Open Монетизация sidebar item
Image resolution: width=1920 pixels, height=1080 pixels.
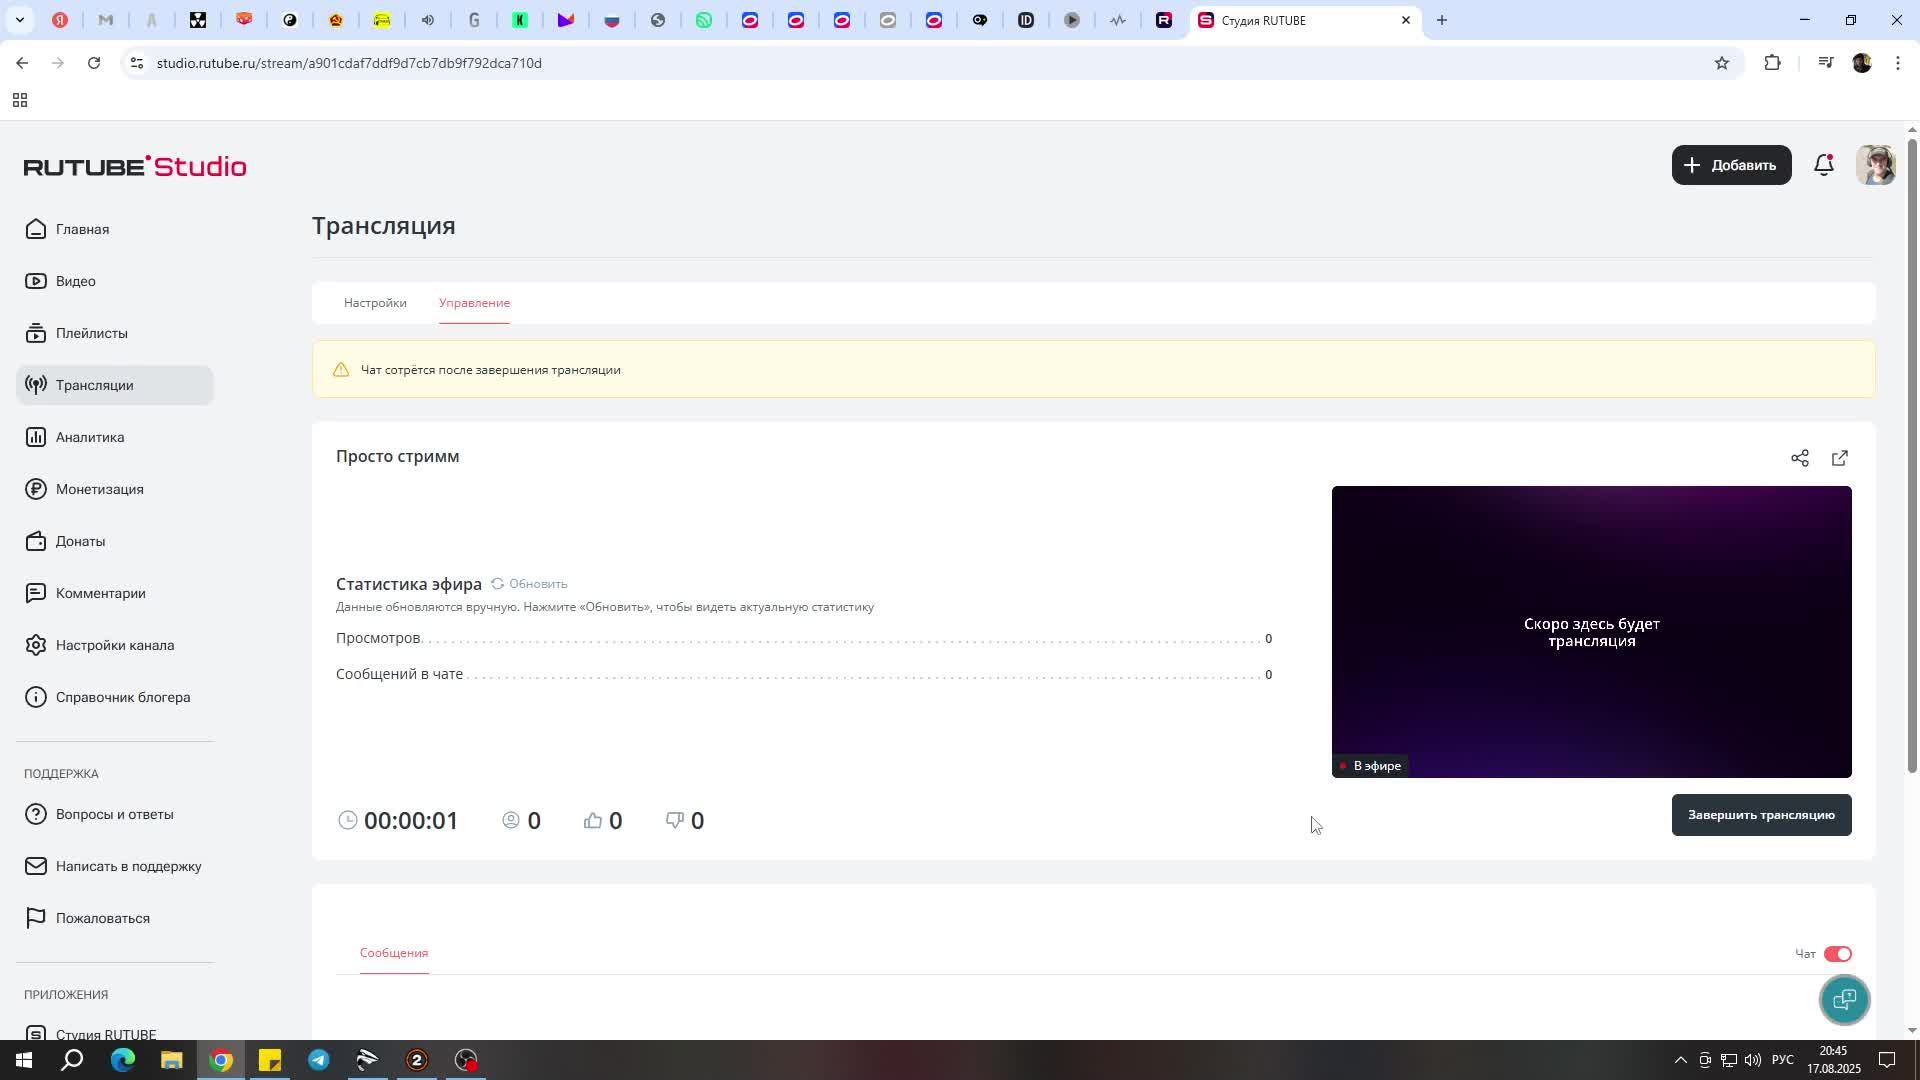(99, 489)
